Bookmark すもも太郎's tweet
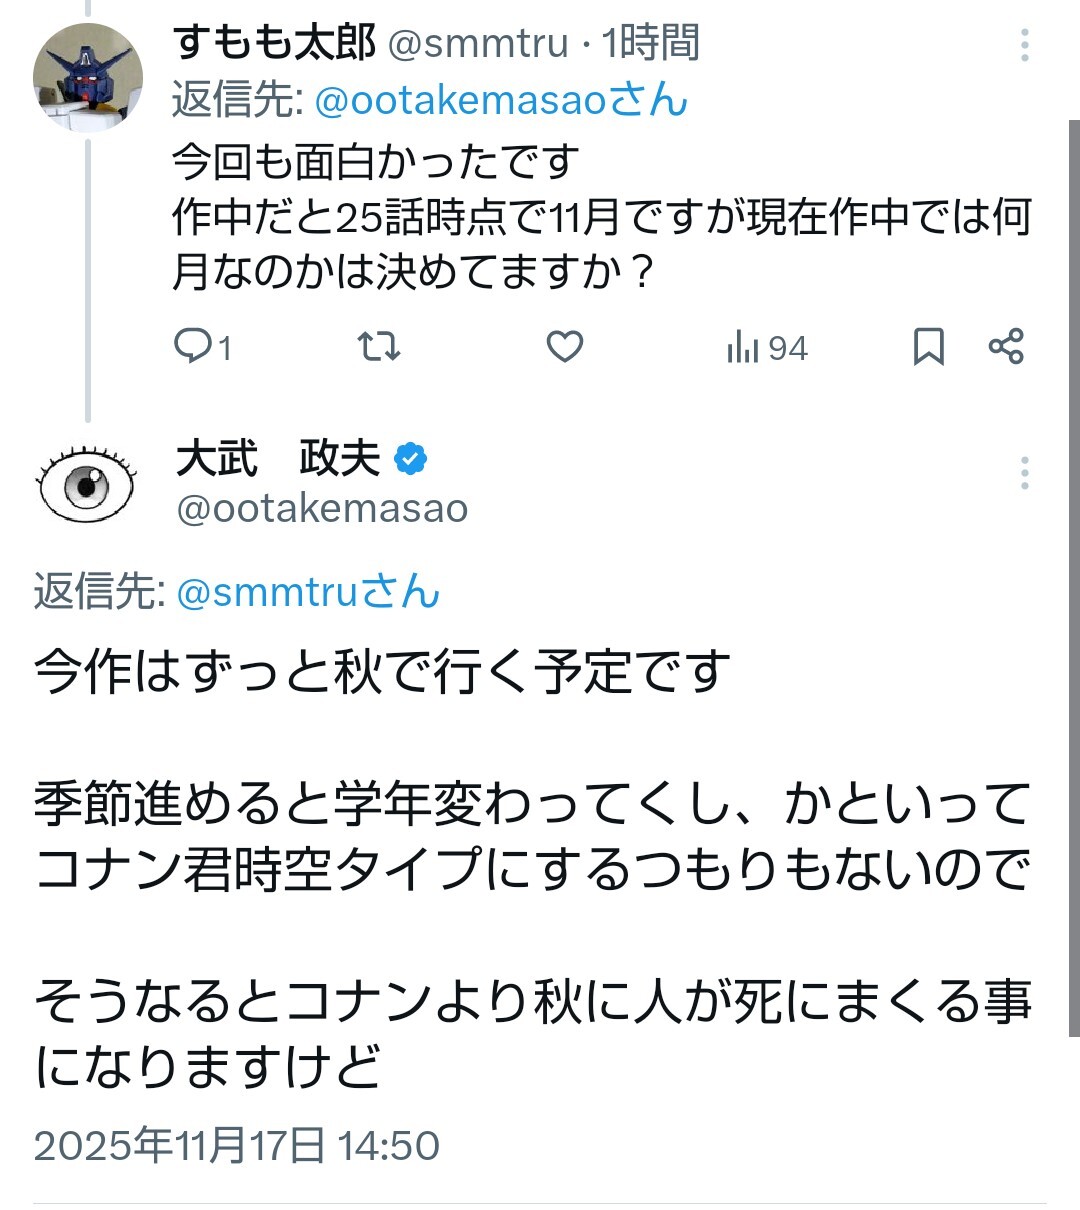The image size is (1080, 1210). click(928, 347)
